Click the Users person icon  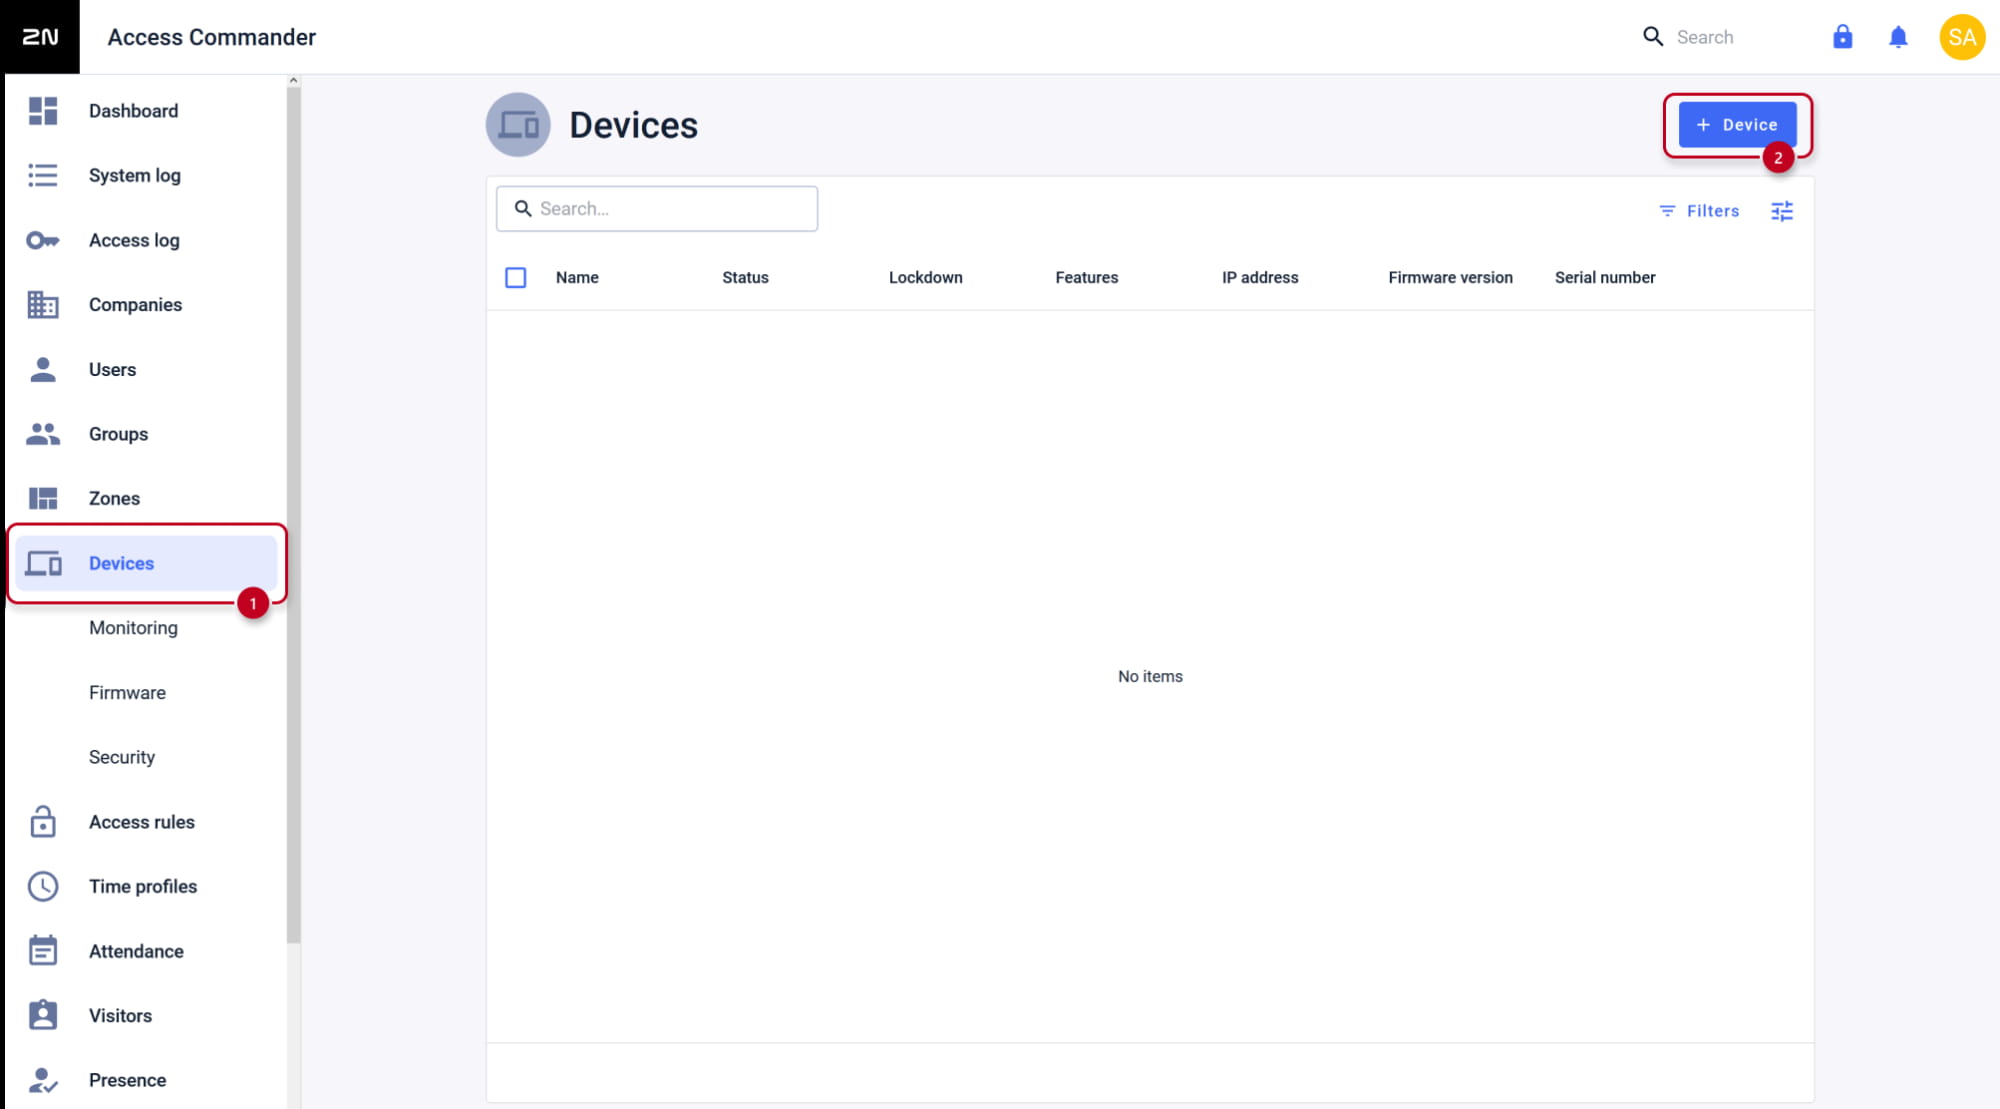(x=43, y=370)
